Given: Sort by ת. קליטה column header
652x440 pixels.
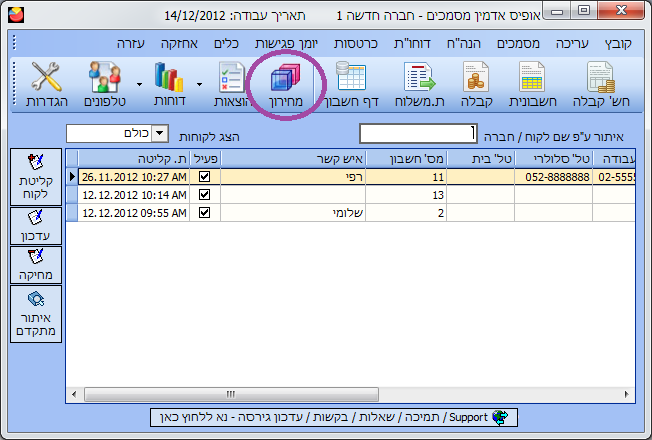Looking at the screenshot, I should pyautogui.click(x=134, y=159).
